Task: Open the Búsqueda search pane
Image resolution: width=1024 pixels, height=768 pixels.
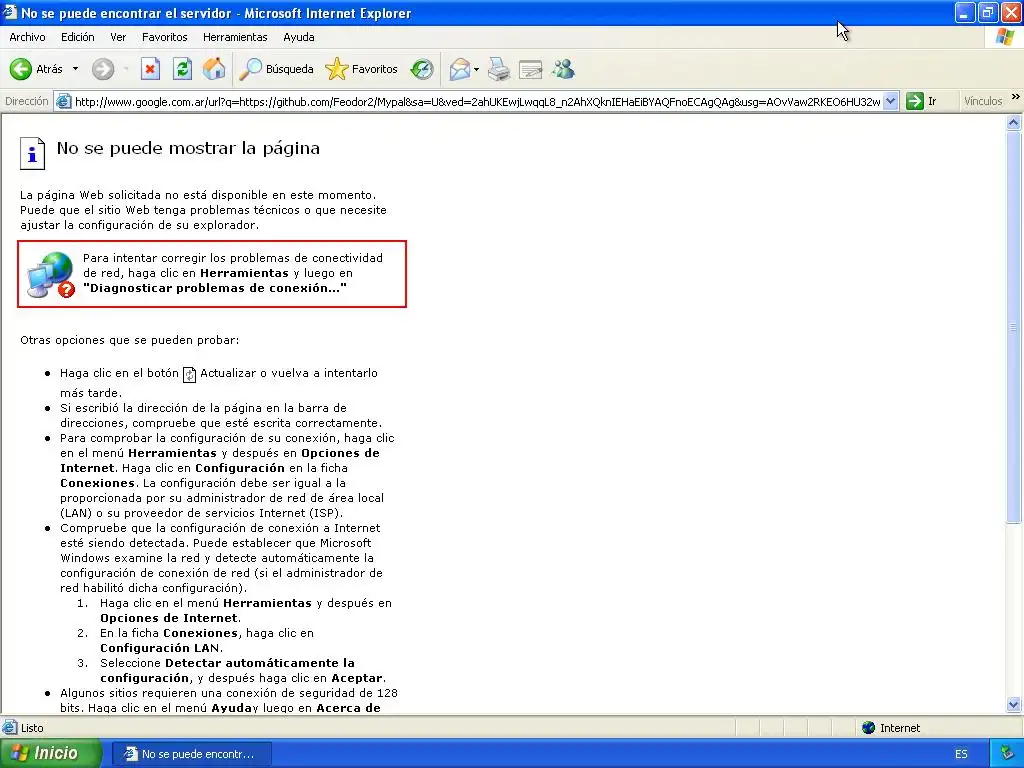Action: [x=276, y=69]
